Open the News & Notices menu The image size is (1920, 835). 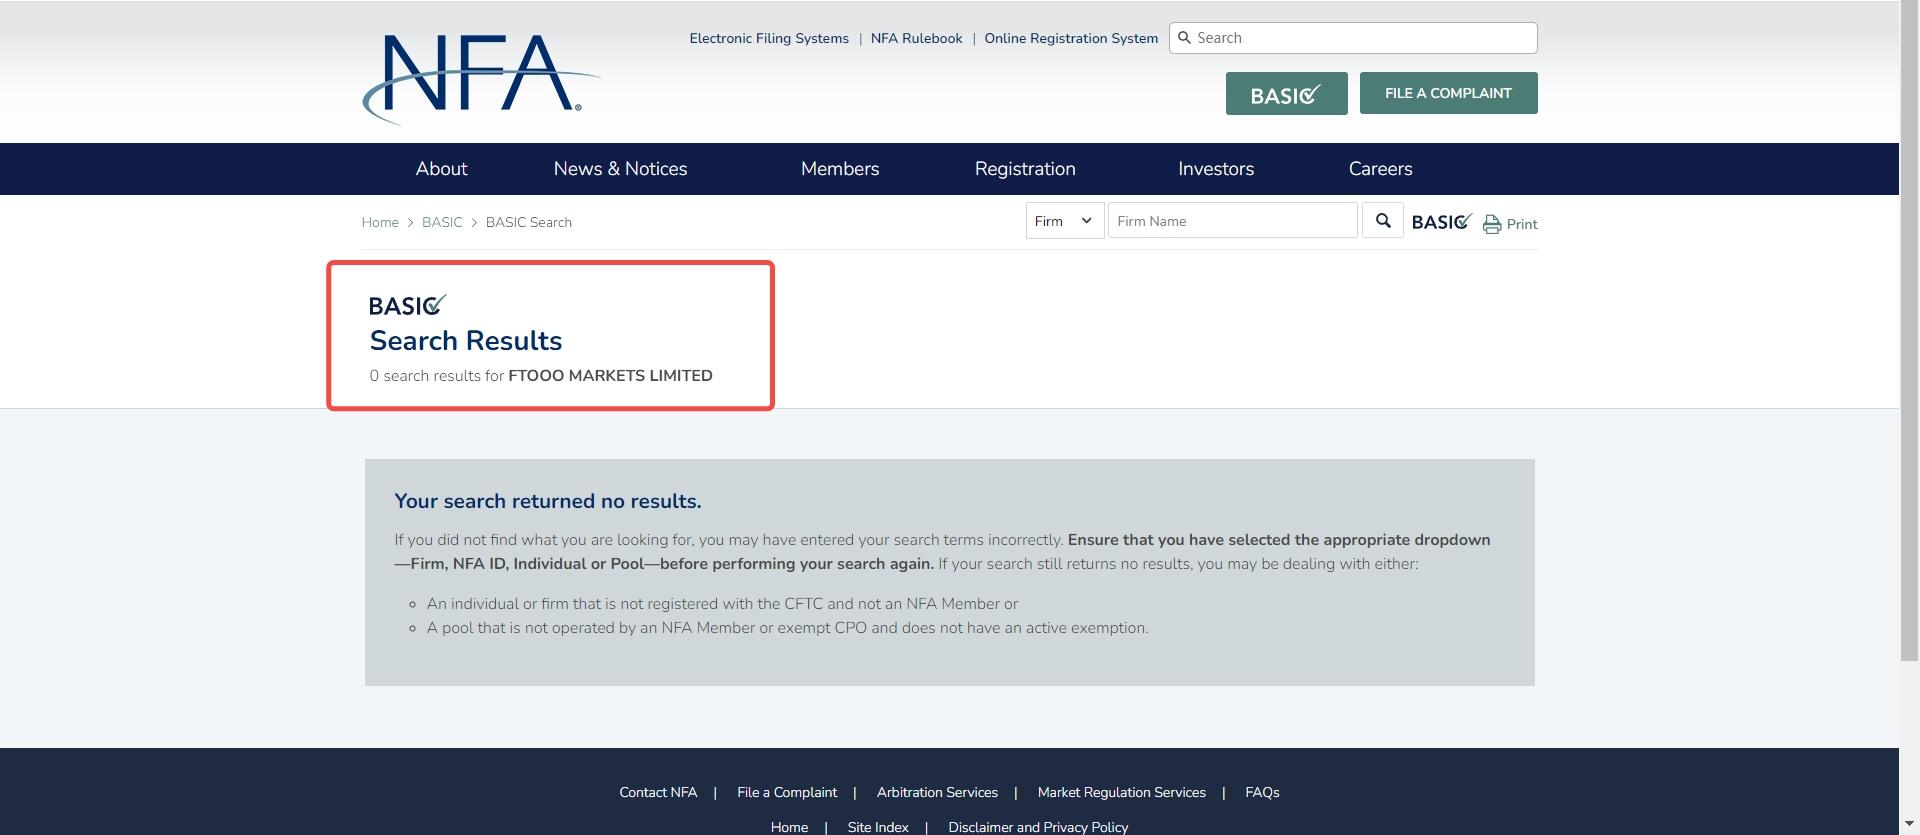620,169
